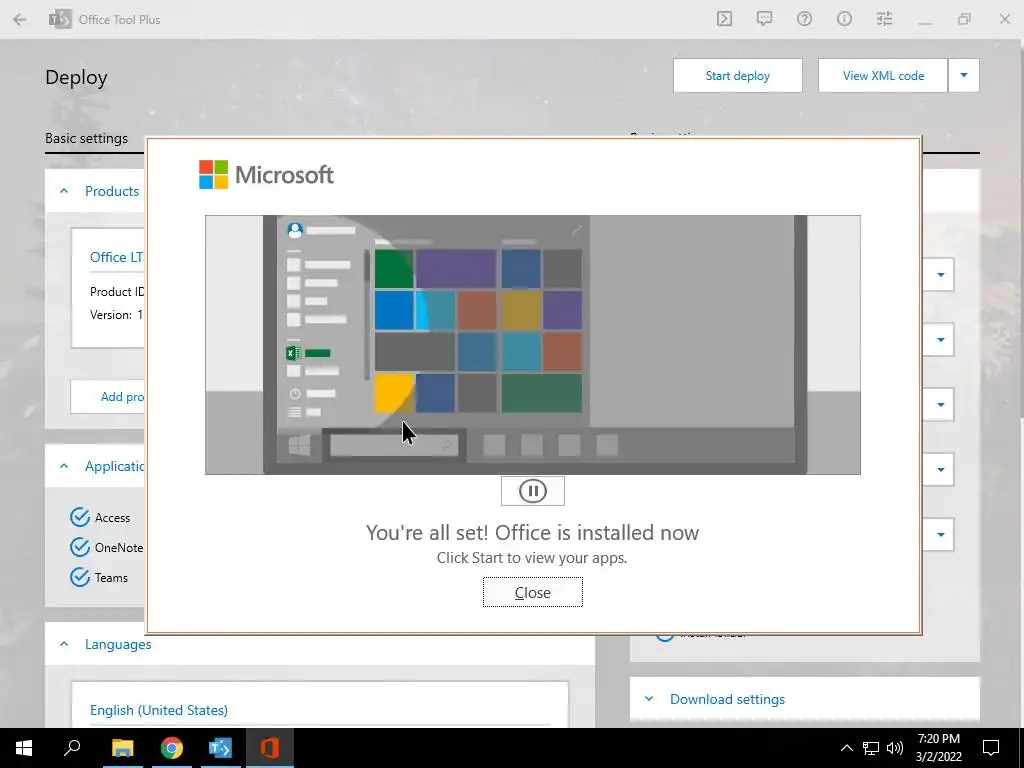Image resolution: width=1024 pixels, height=768 pixels.
Task: Collapse the Products section
Action: (x=64, y=191)
